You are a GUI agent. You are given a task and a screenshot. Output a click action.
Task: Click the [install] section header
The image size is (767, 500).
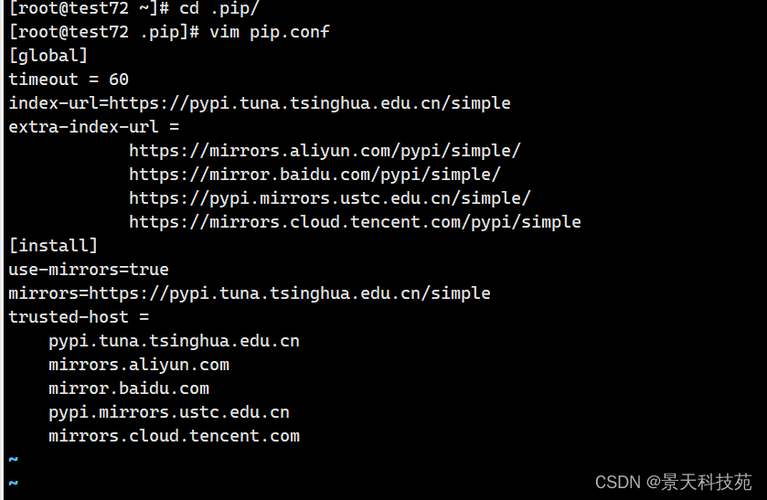53,246
